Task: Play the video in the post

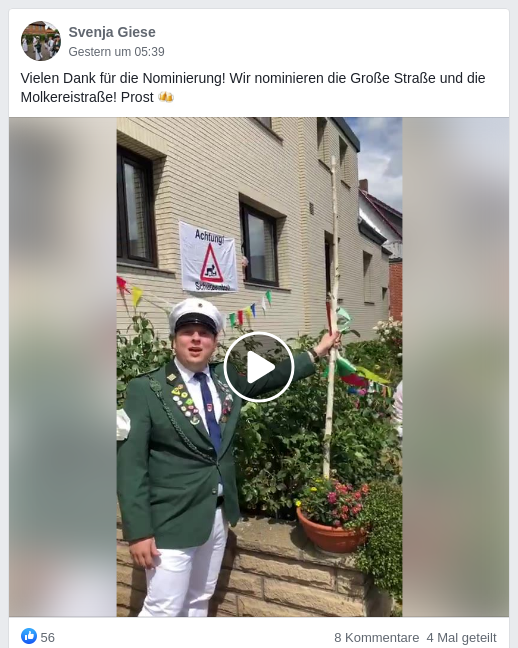Action: (x=259, y=367)
